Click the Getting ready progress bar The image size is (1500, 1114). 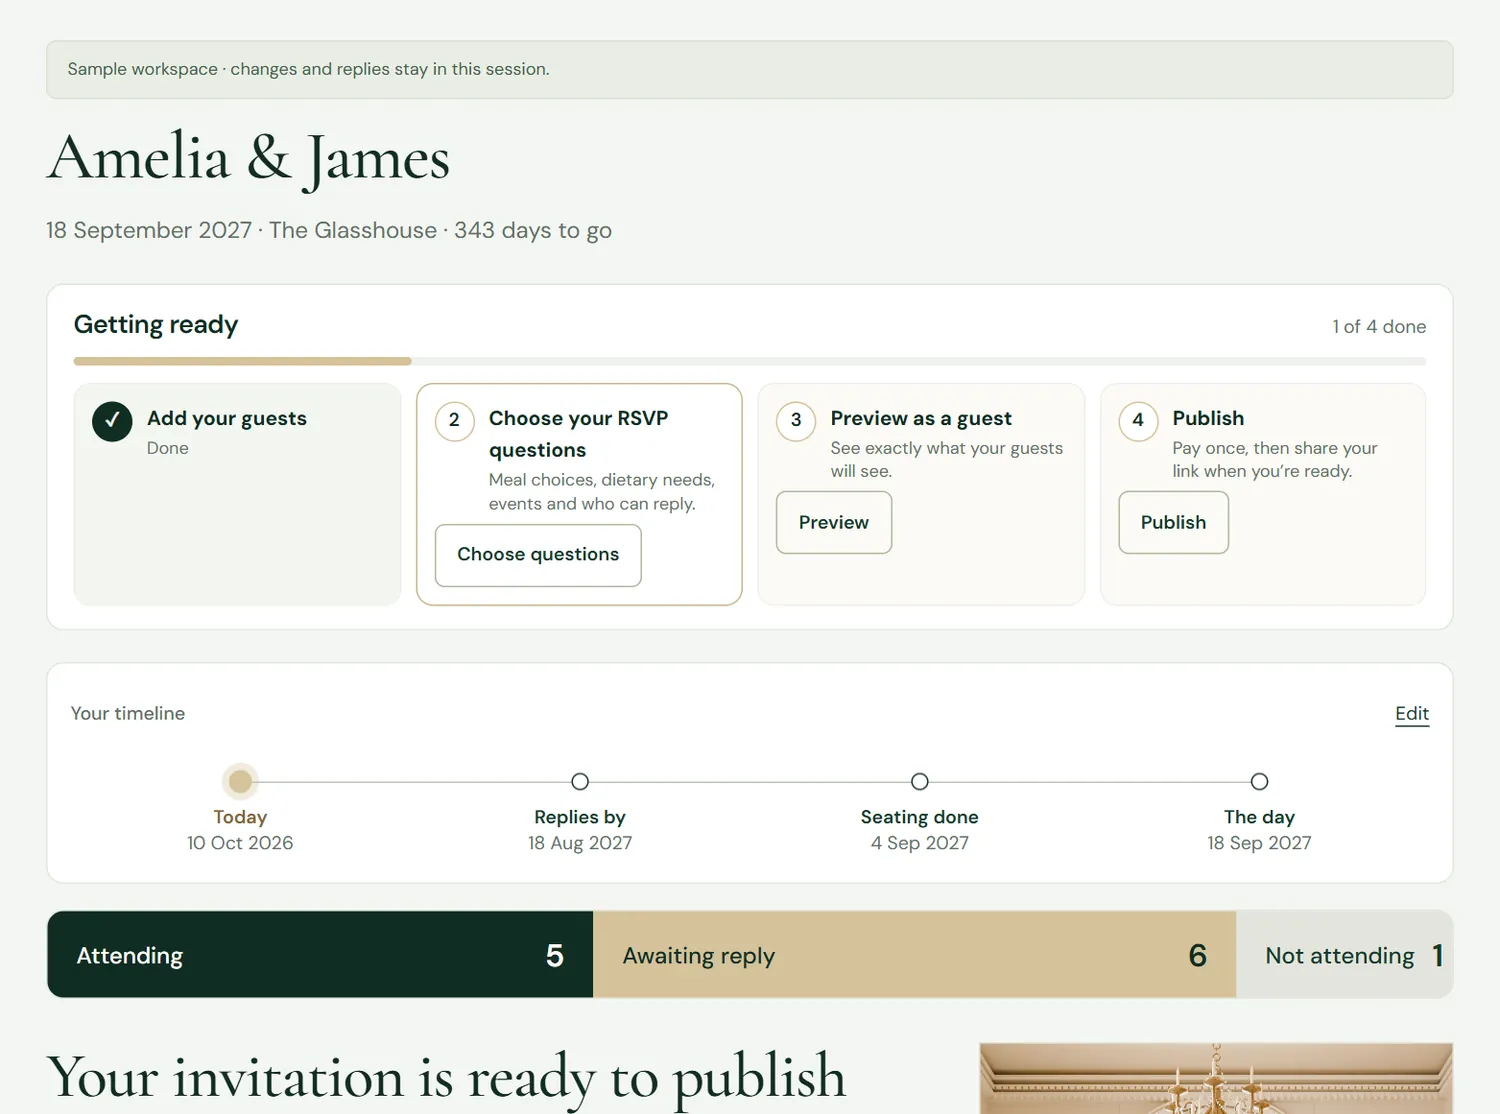[750, 361]
